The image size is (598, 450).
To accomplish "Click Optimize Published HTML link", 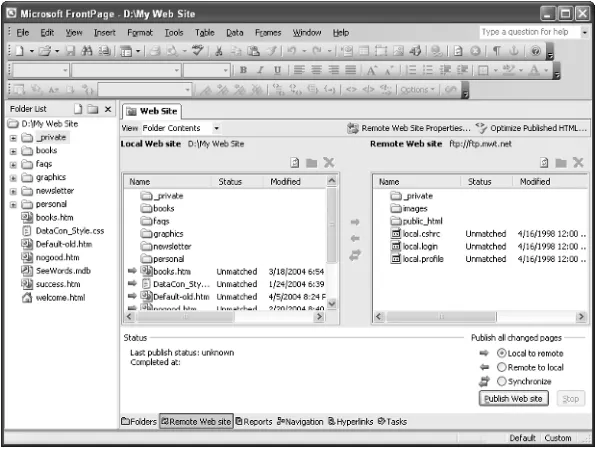I will [x=539, y=128].
